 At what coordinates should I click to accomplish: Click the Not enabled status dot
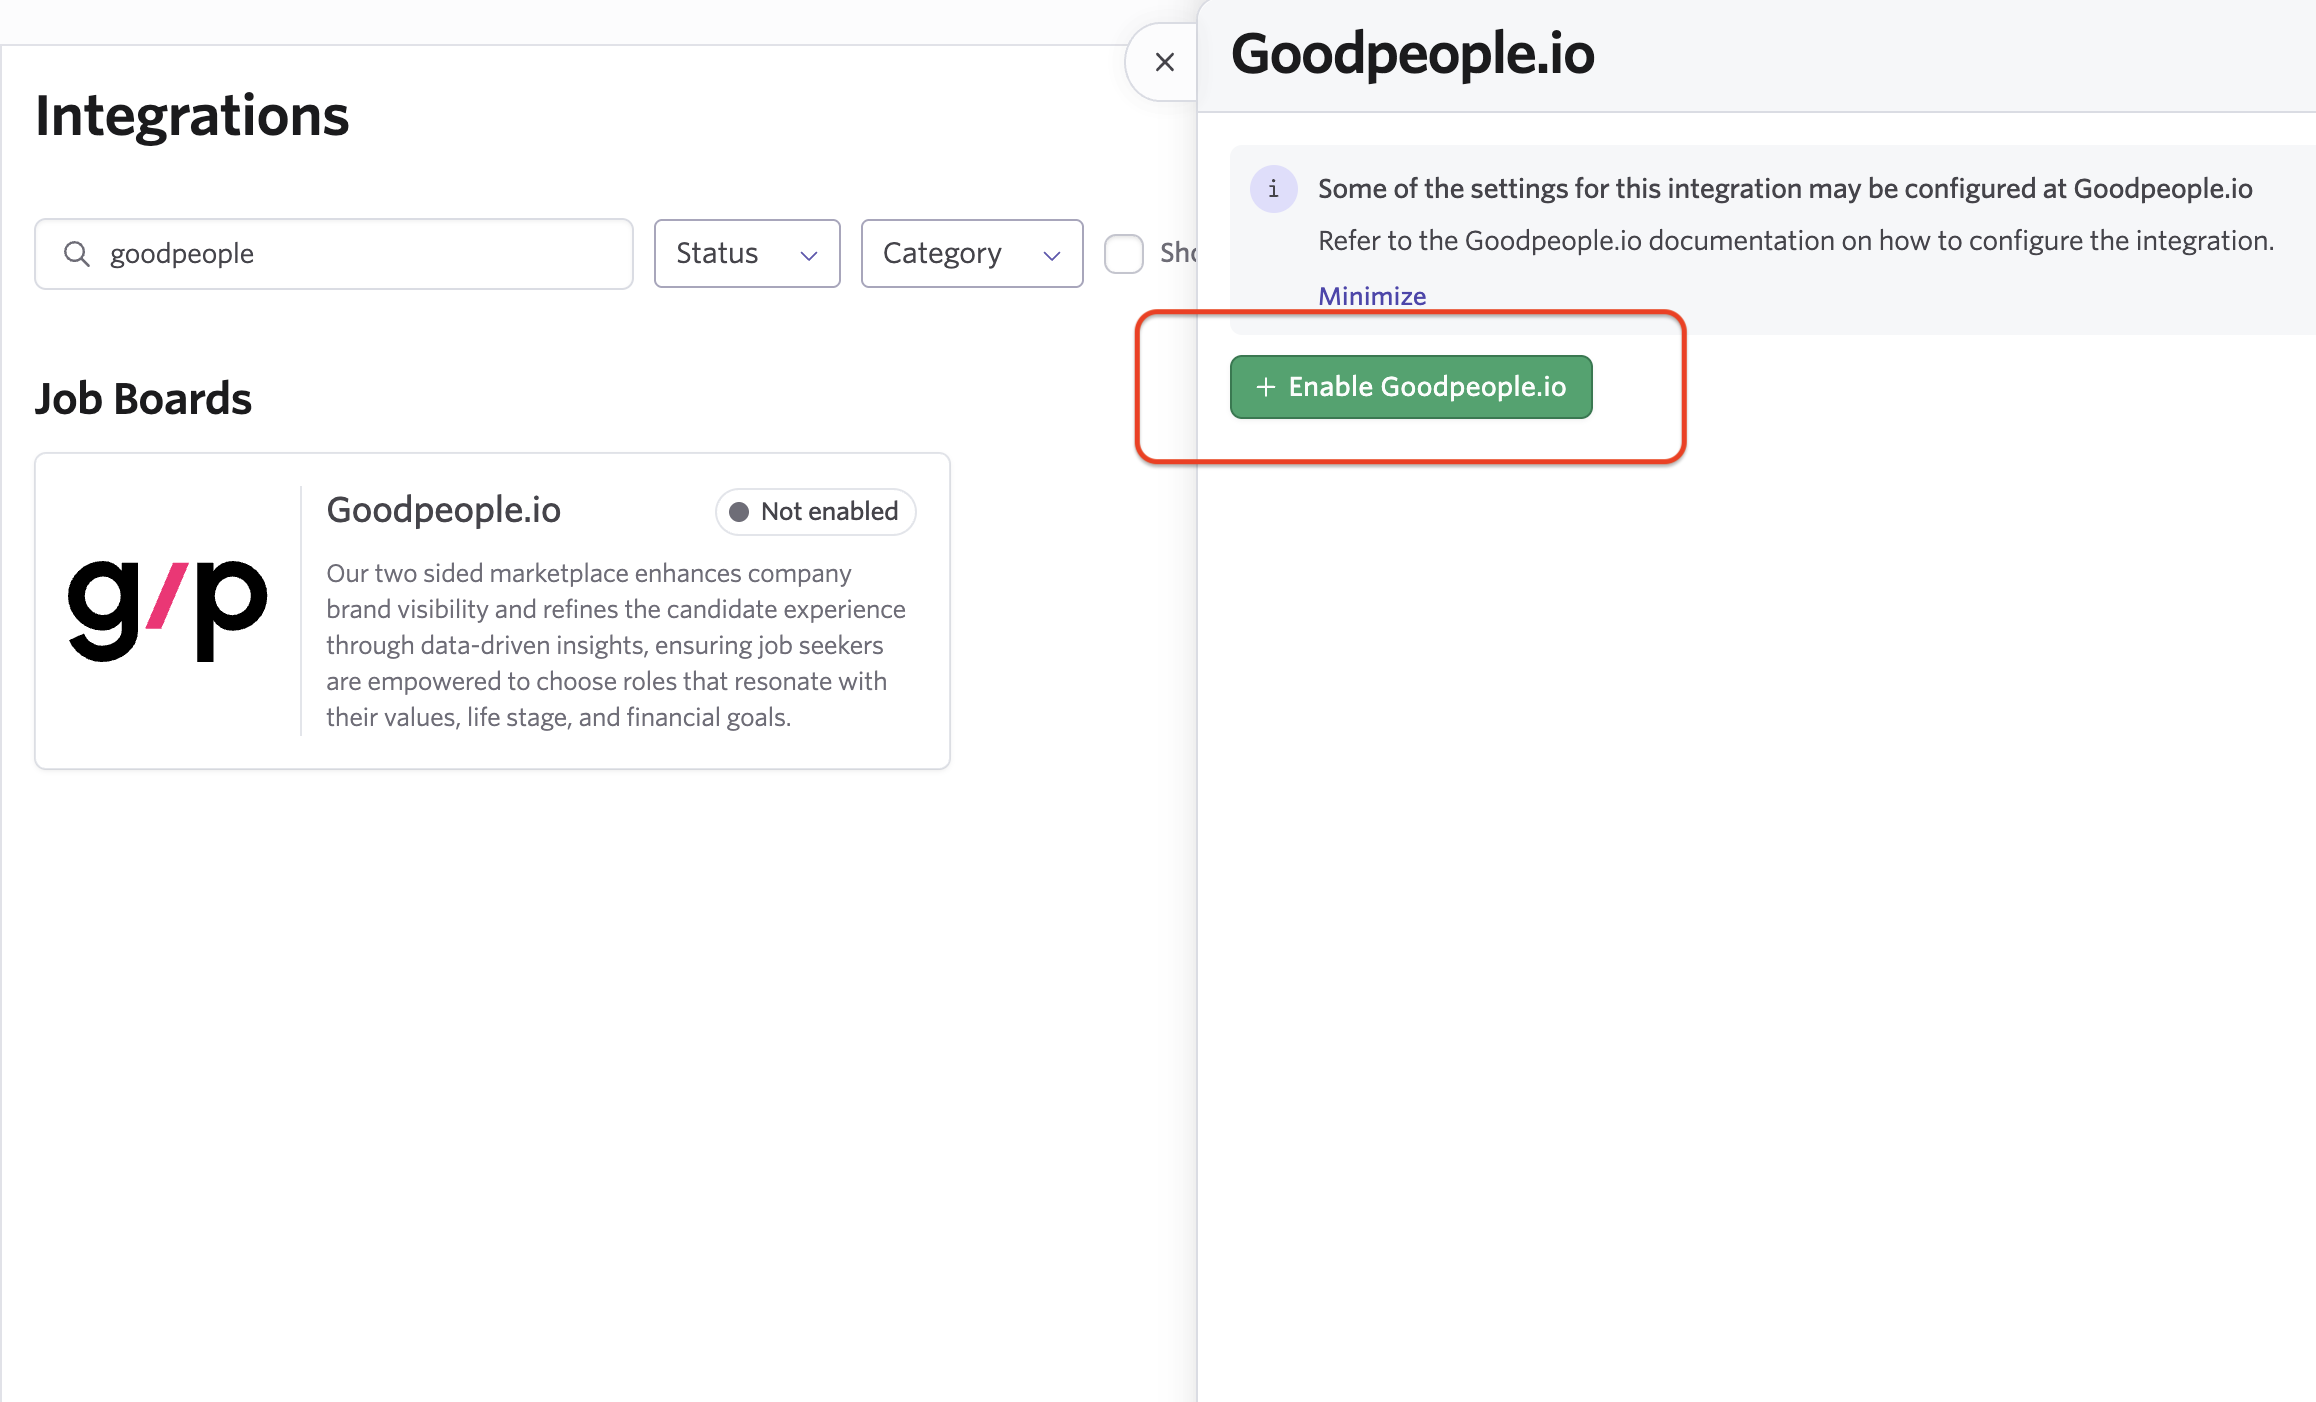(x=739, y=512)
